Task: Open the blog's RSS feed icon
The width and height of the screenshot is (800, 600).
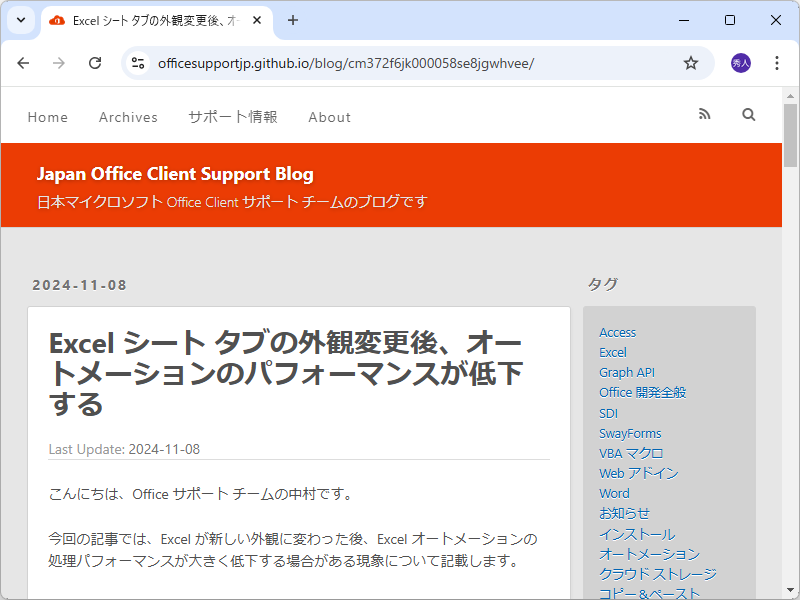Action: coord(704,114)
